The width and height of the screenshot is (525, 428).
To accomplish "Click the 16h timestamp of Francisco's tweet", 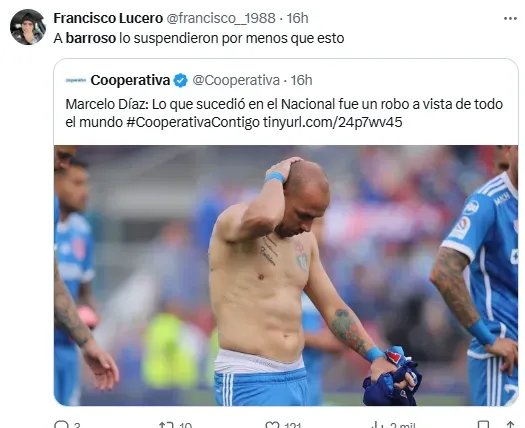I will 297,18.
